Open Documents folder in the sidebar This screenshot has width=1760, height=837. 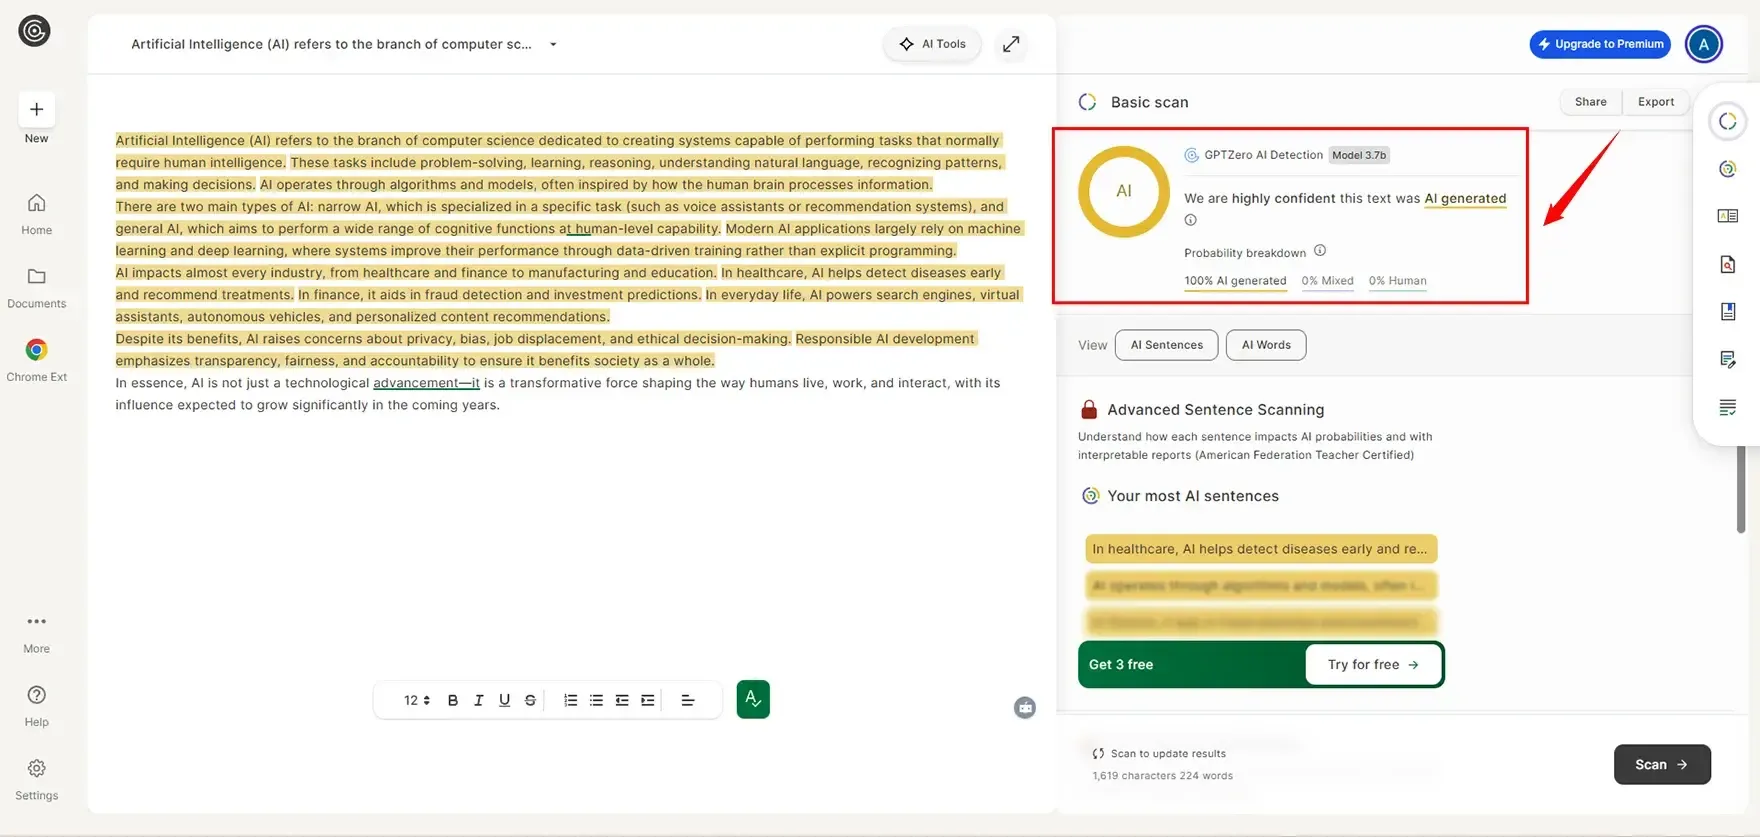(36, 287)
